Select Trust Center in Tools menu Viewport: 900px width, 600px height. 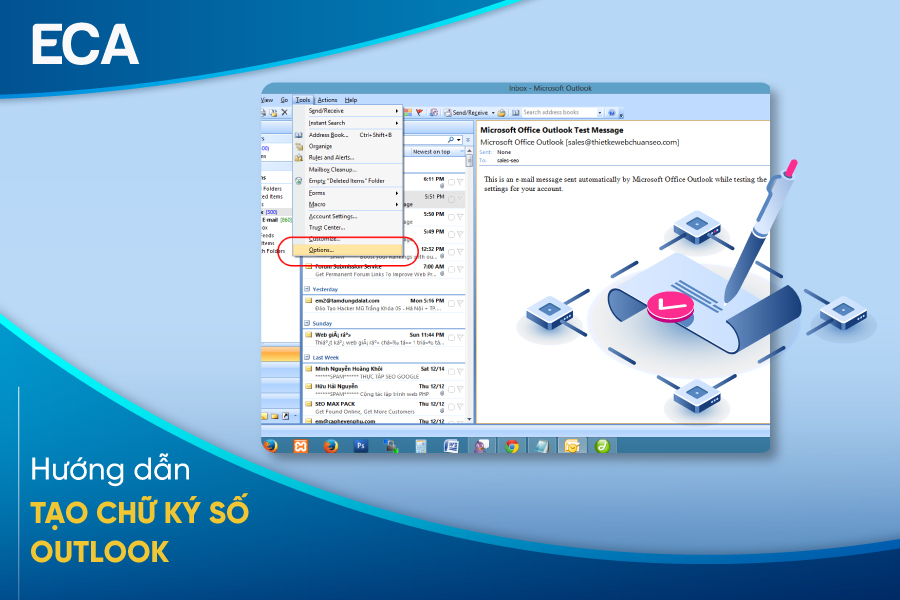(348, 227)
